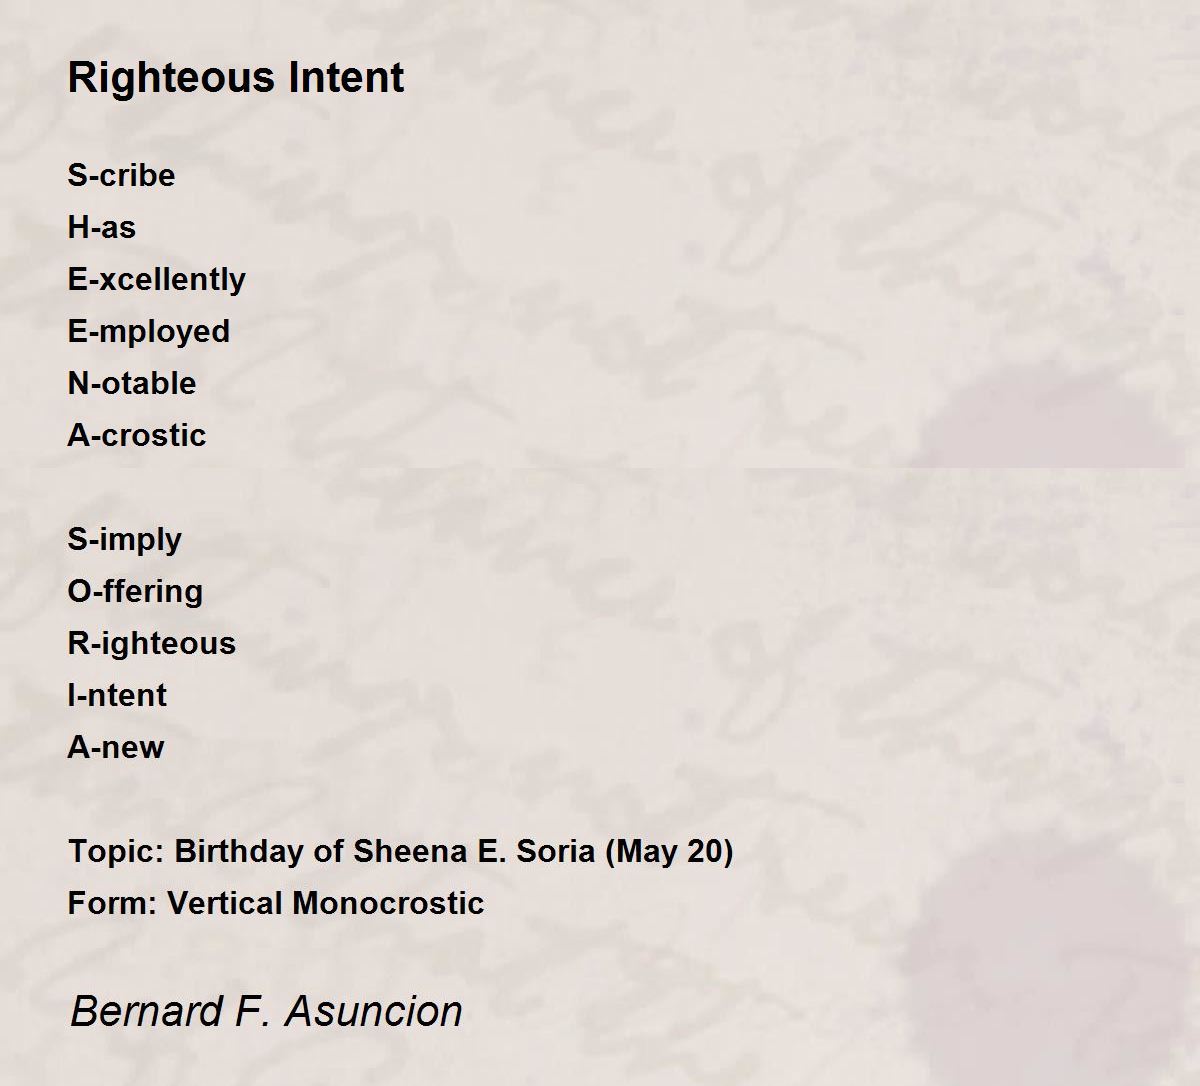Click the O-ffering line
Viewport: 1200px width, 1086px height.
(135, 592)
